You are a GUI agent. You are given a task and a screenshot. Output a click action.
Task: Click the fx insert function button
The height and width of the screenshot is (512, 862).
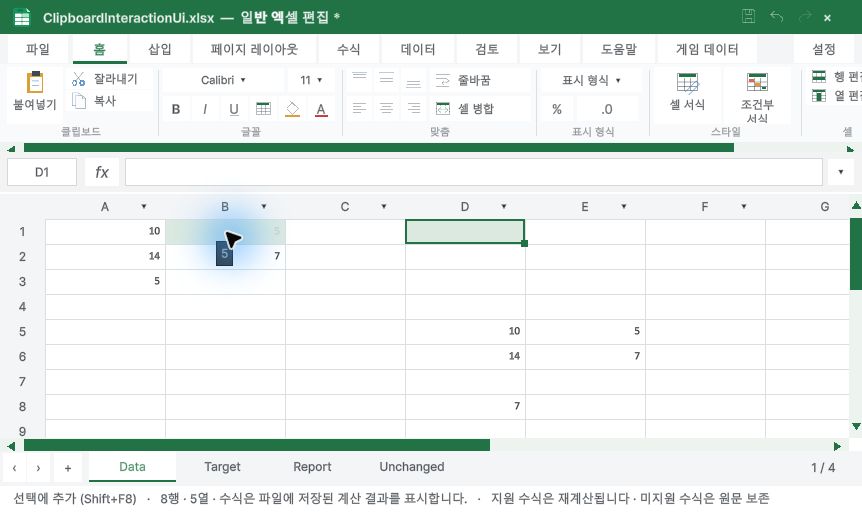pyautogui.click(x=102, y=172)
